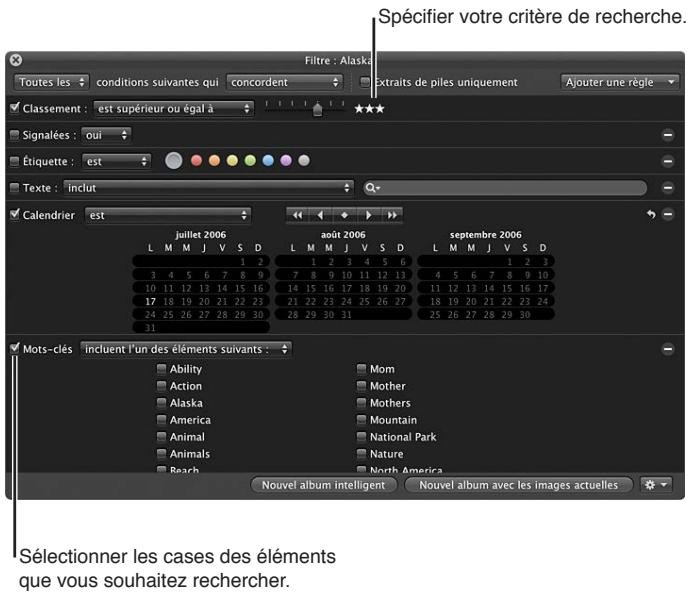
Task: Open the est supérieur ou égal à dropdown
Action: [x=173, y=109]
